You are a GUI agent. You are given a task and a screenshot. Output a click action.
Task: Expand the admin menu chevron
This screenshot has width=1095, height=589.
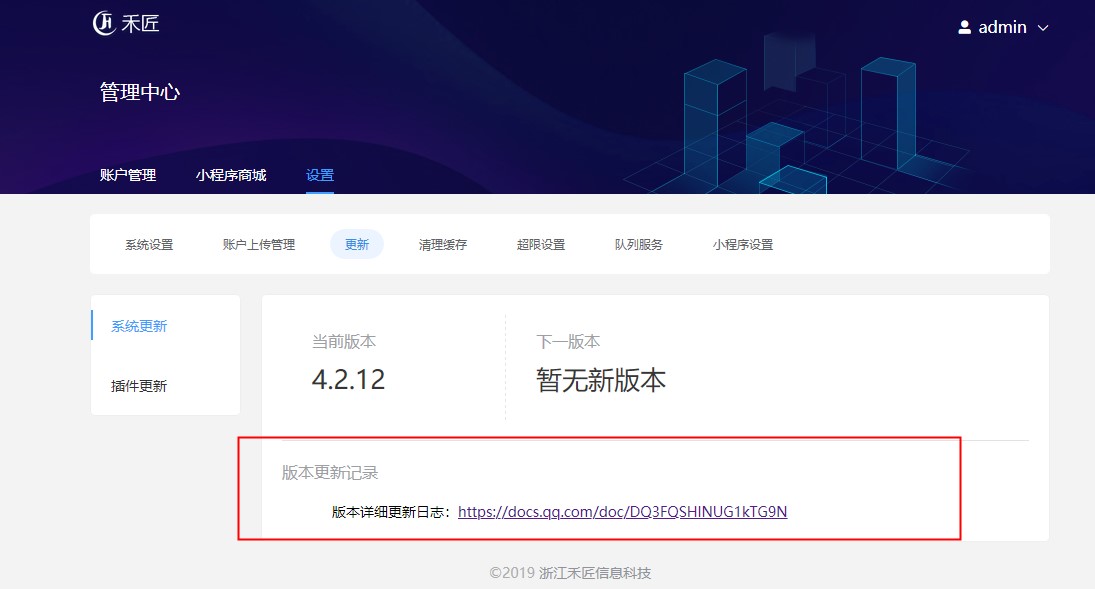click(x=1042, y=28)
